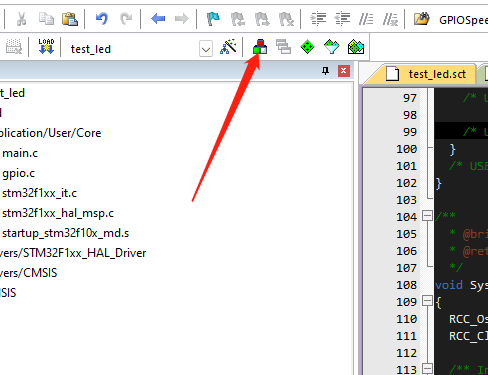Collapse the code fold at line 104
Screen dimensions: 488x375
[x=427, y=216]
